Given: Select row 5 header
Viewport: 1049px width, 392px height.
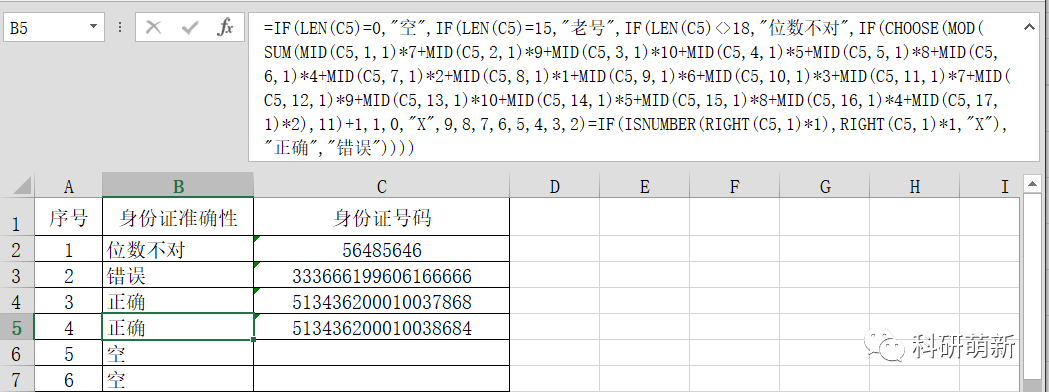Looking at the screenshot, I should (x=17, y=327).
